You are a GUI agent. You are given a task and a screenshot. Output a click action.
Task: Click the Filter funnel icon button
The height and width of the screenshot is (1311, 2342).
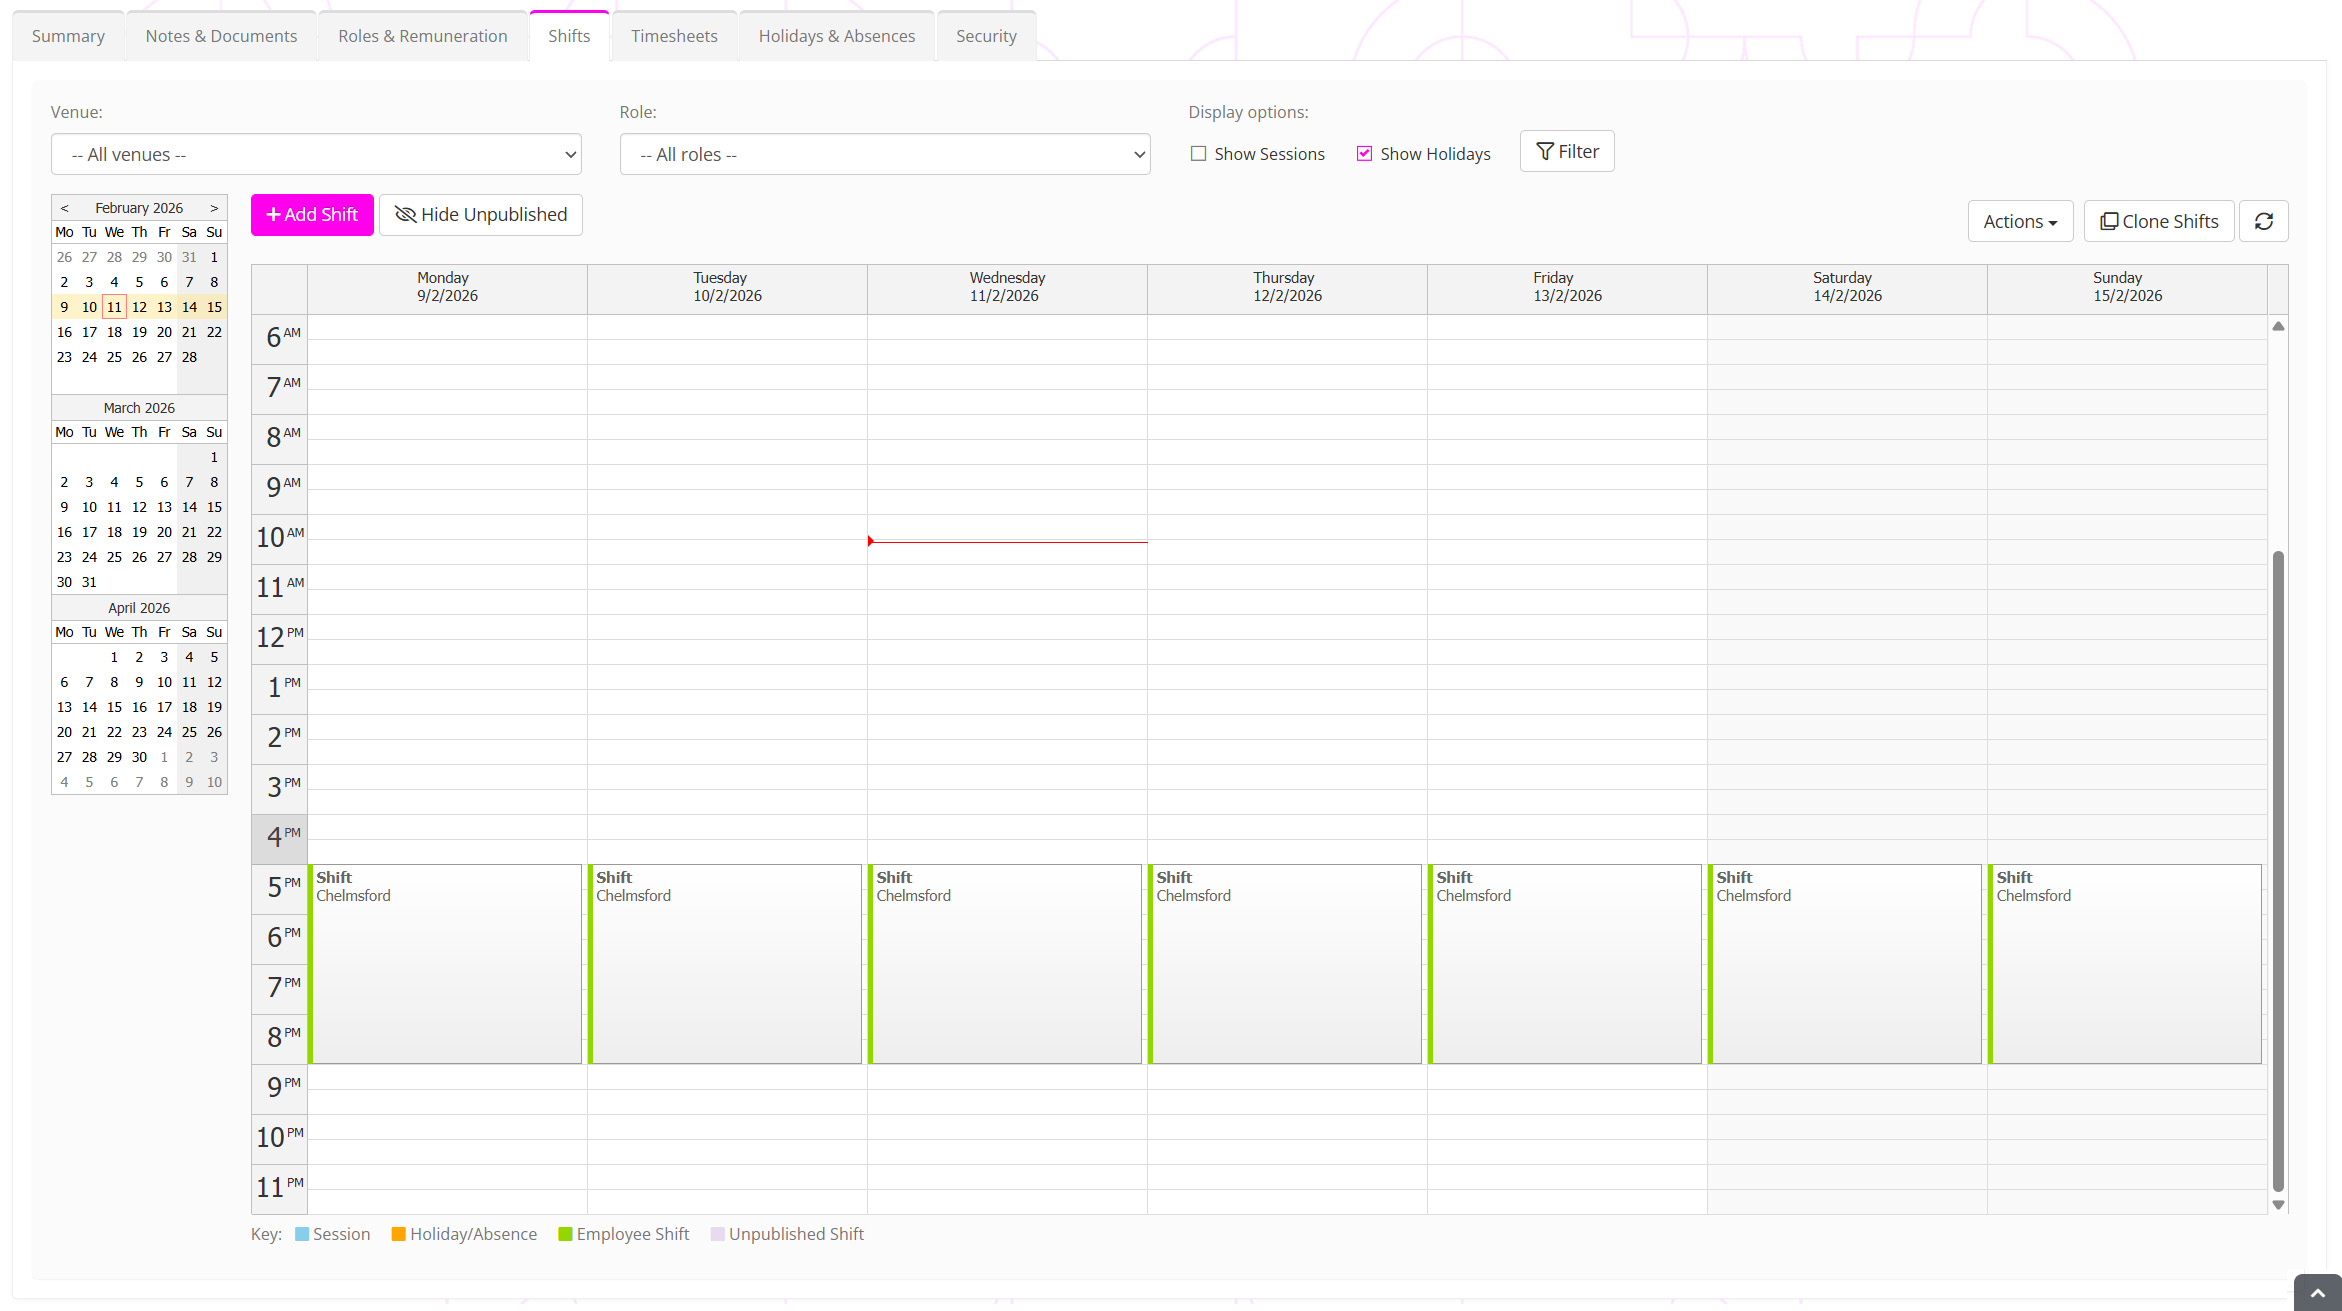pyautogui.click(x=1545, y=151)
